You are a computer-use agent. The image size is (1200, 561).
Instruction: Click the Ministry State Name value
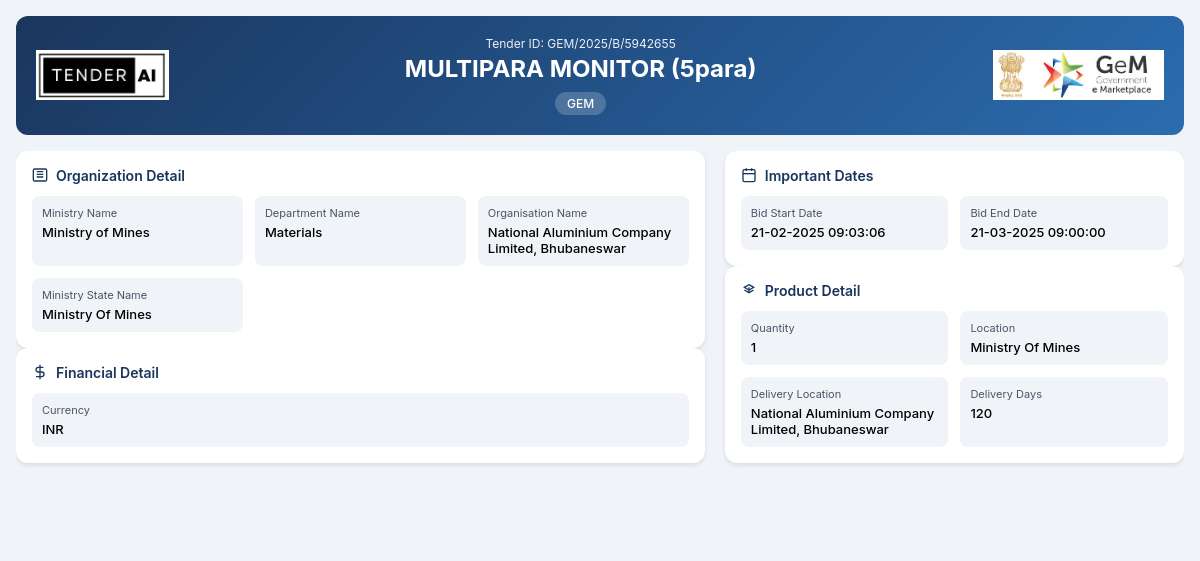97,315
